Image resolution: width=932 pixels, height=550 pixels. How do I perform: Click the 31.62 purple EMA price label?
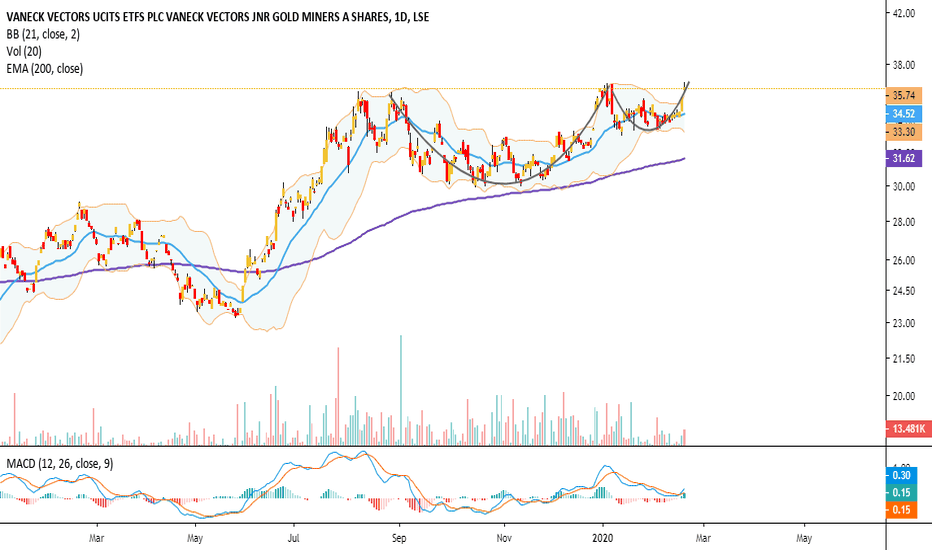[903, 158]
